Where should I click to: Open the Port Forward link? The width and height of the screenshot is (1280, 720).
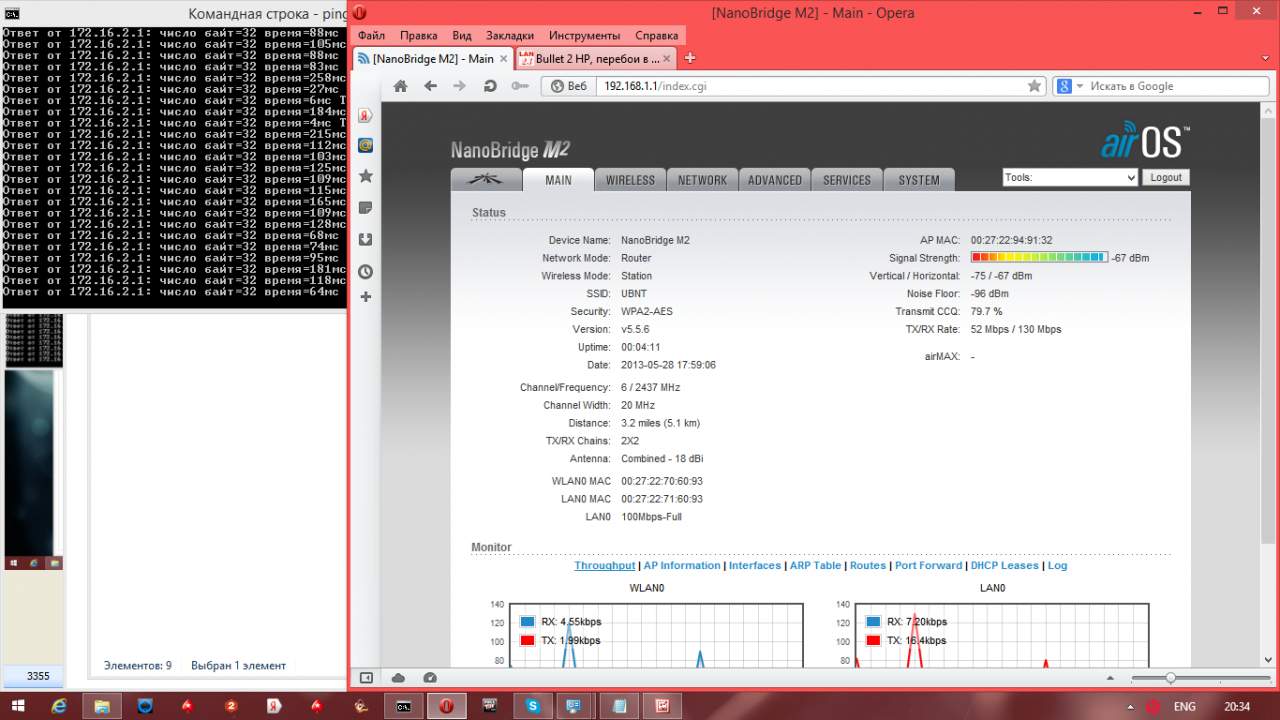[x=928, y=566]
